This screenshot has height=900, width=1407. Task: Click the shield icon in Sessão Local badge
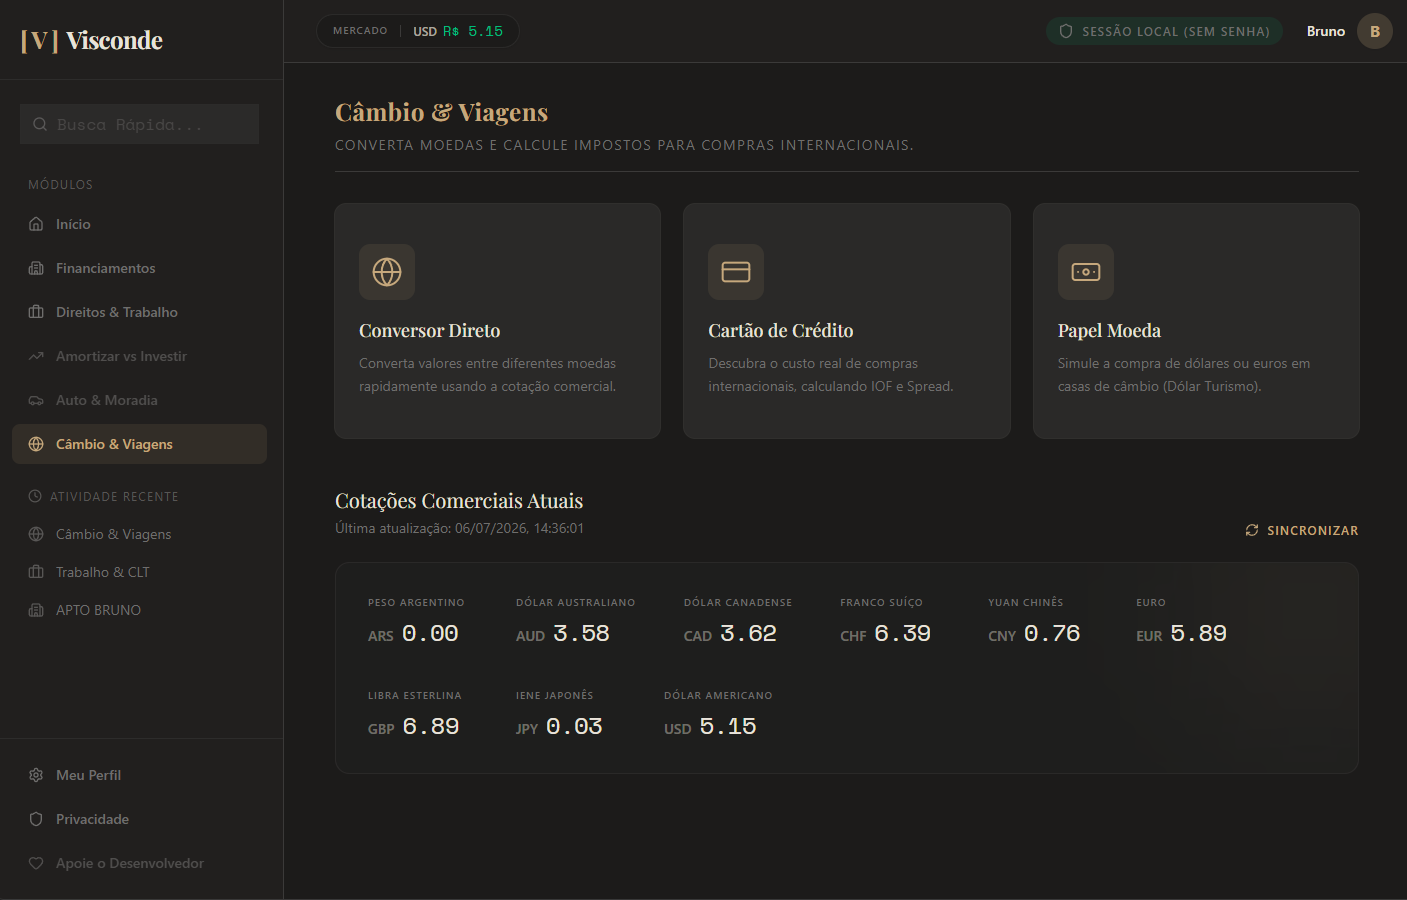(1066, 31)
